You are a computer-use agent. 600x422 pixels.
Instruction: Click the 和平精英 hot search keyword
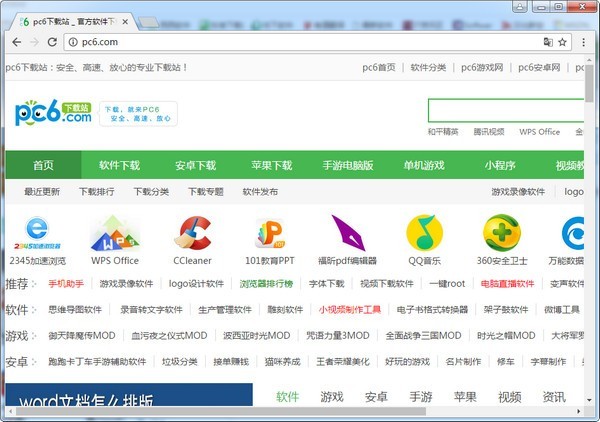click(x=443, y=132)
